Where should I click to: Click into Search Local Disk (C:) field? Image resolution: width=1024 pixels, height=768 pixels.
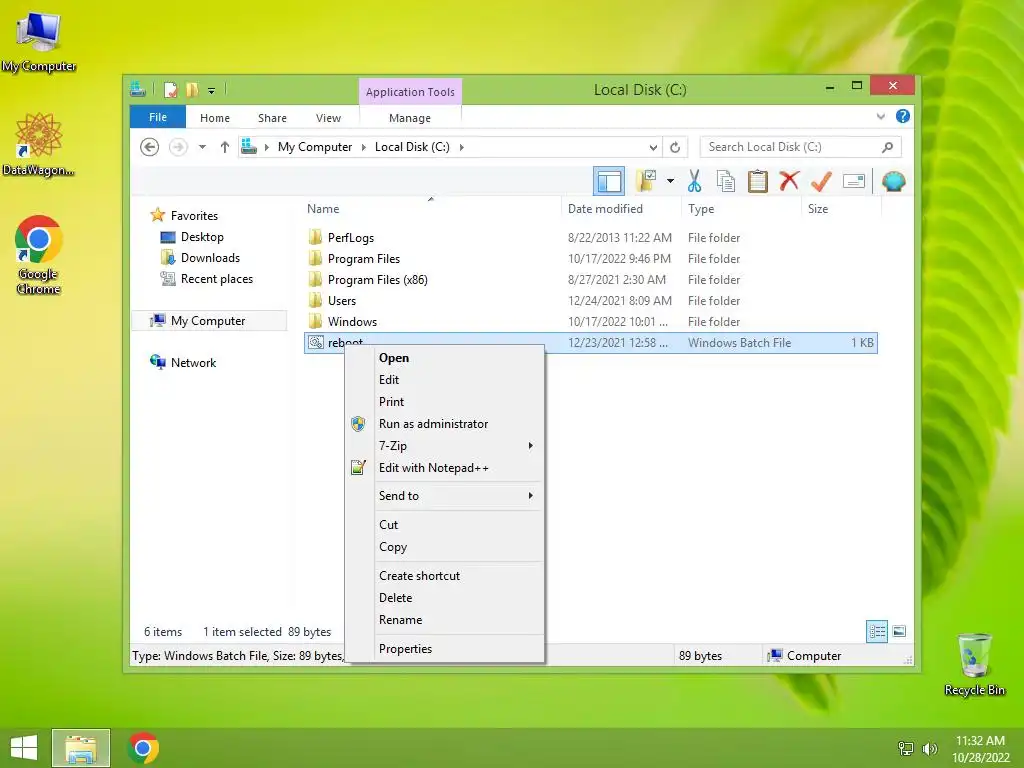[x=801, y=147]
